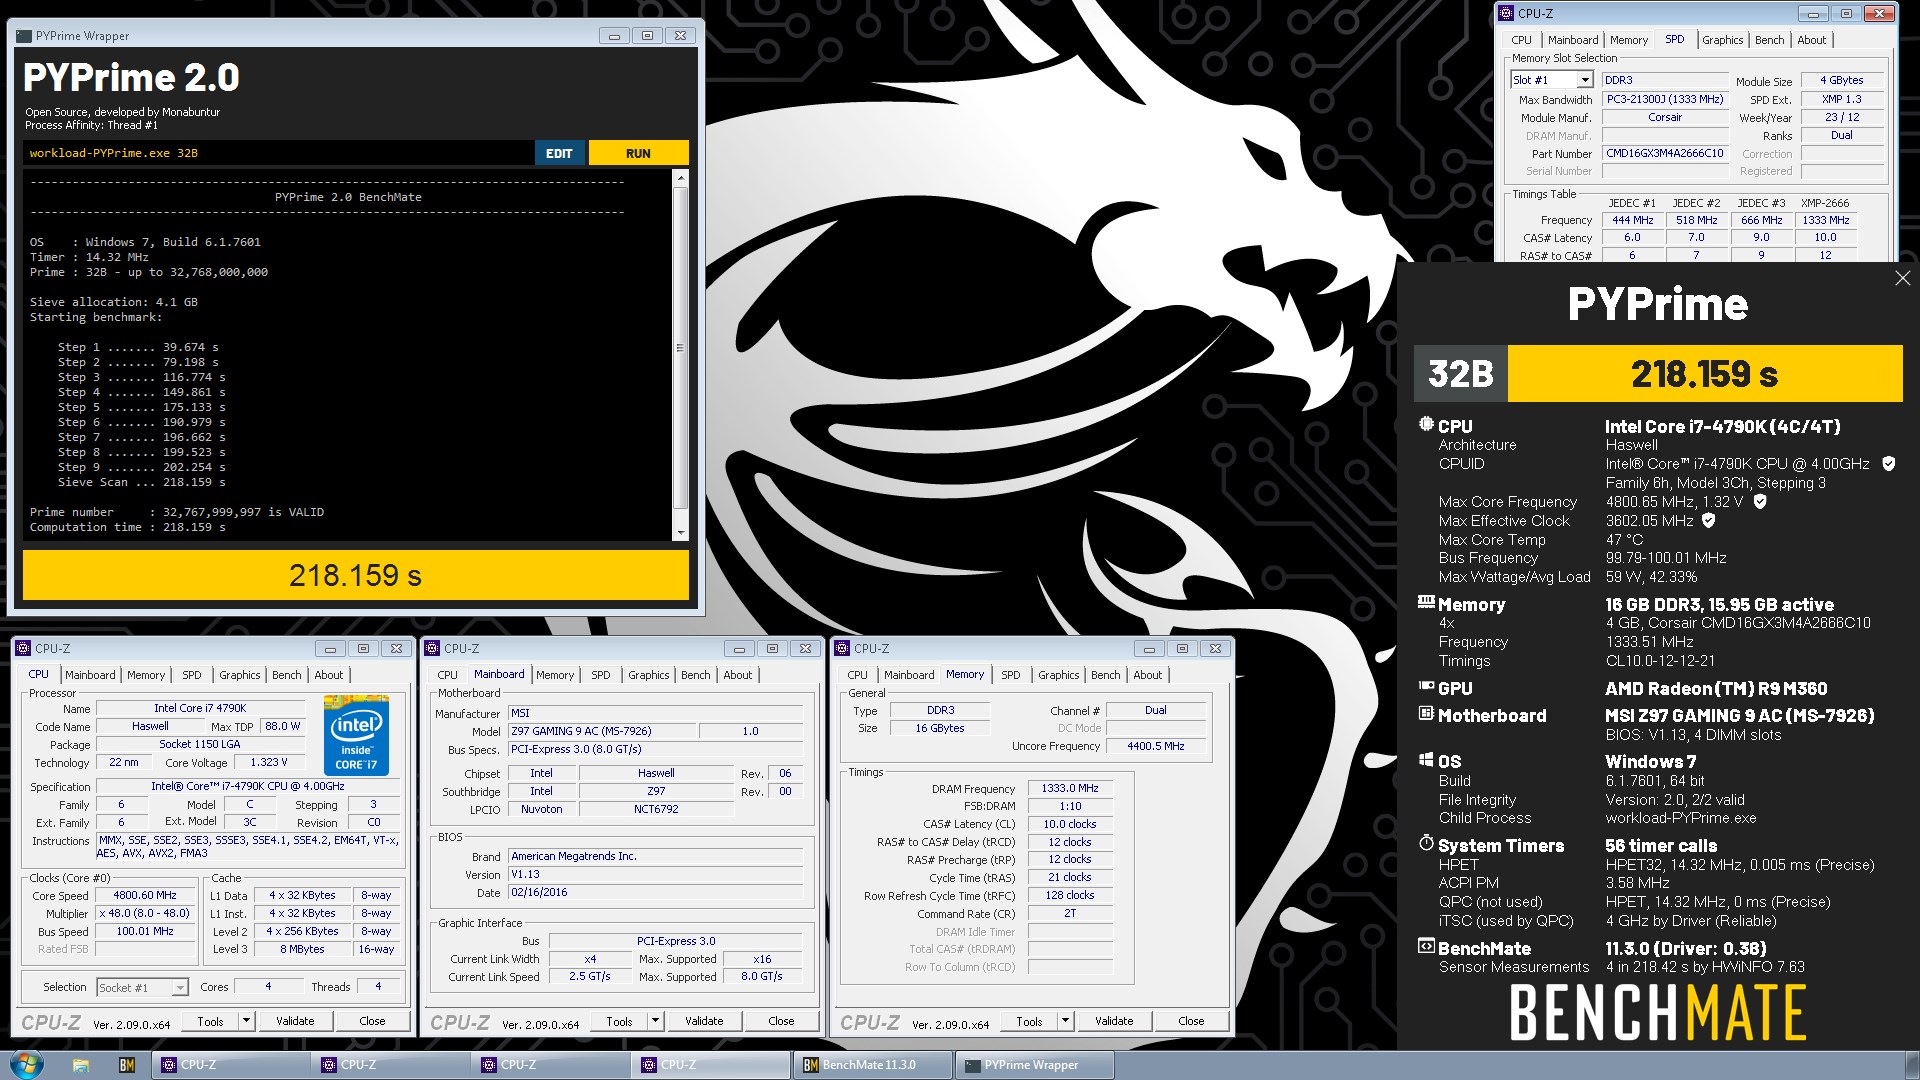Click the EDIT button in PYPrime Wrapper
This screenshot has height=1080, width=1920.
click(559, 153)
